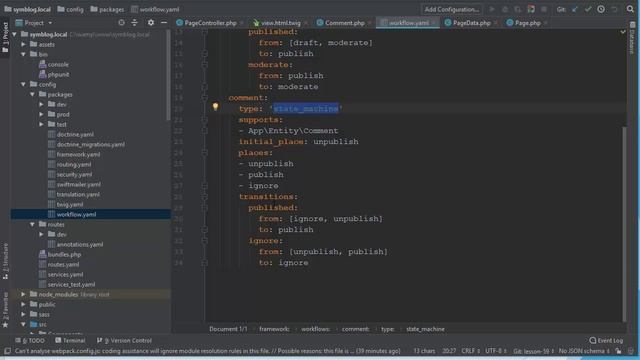Expand the prod folder
Screen dimensions: 640x360
coord(41,114)
